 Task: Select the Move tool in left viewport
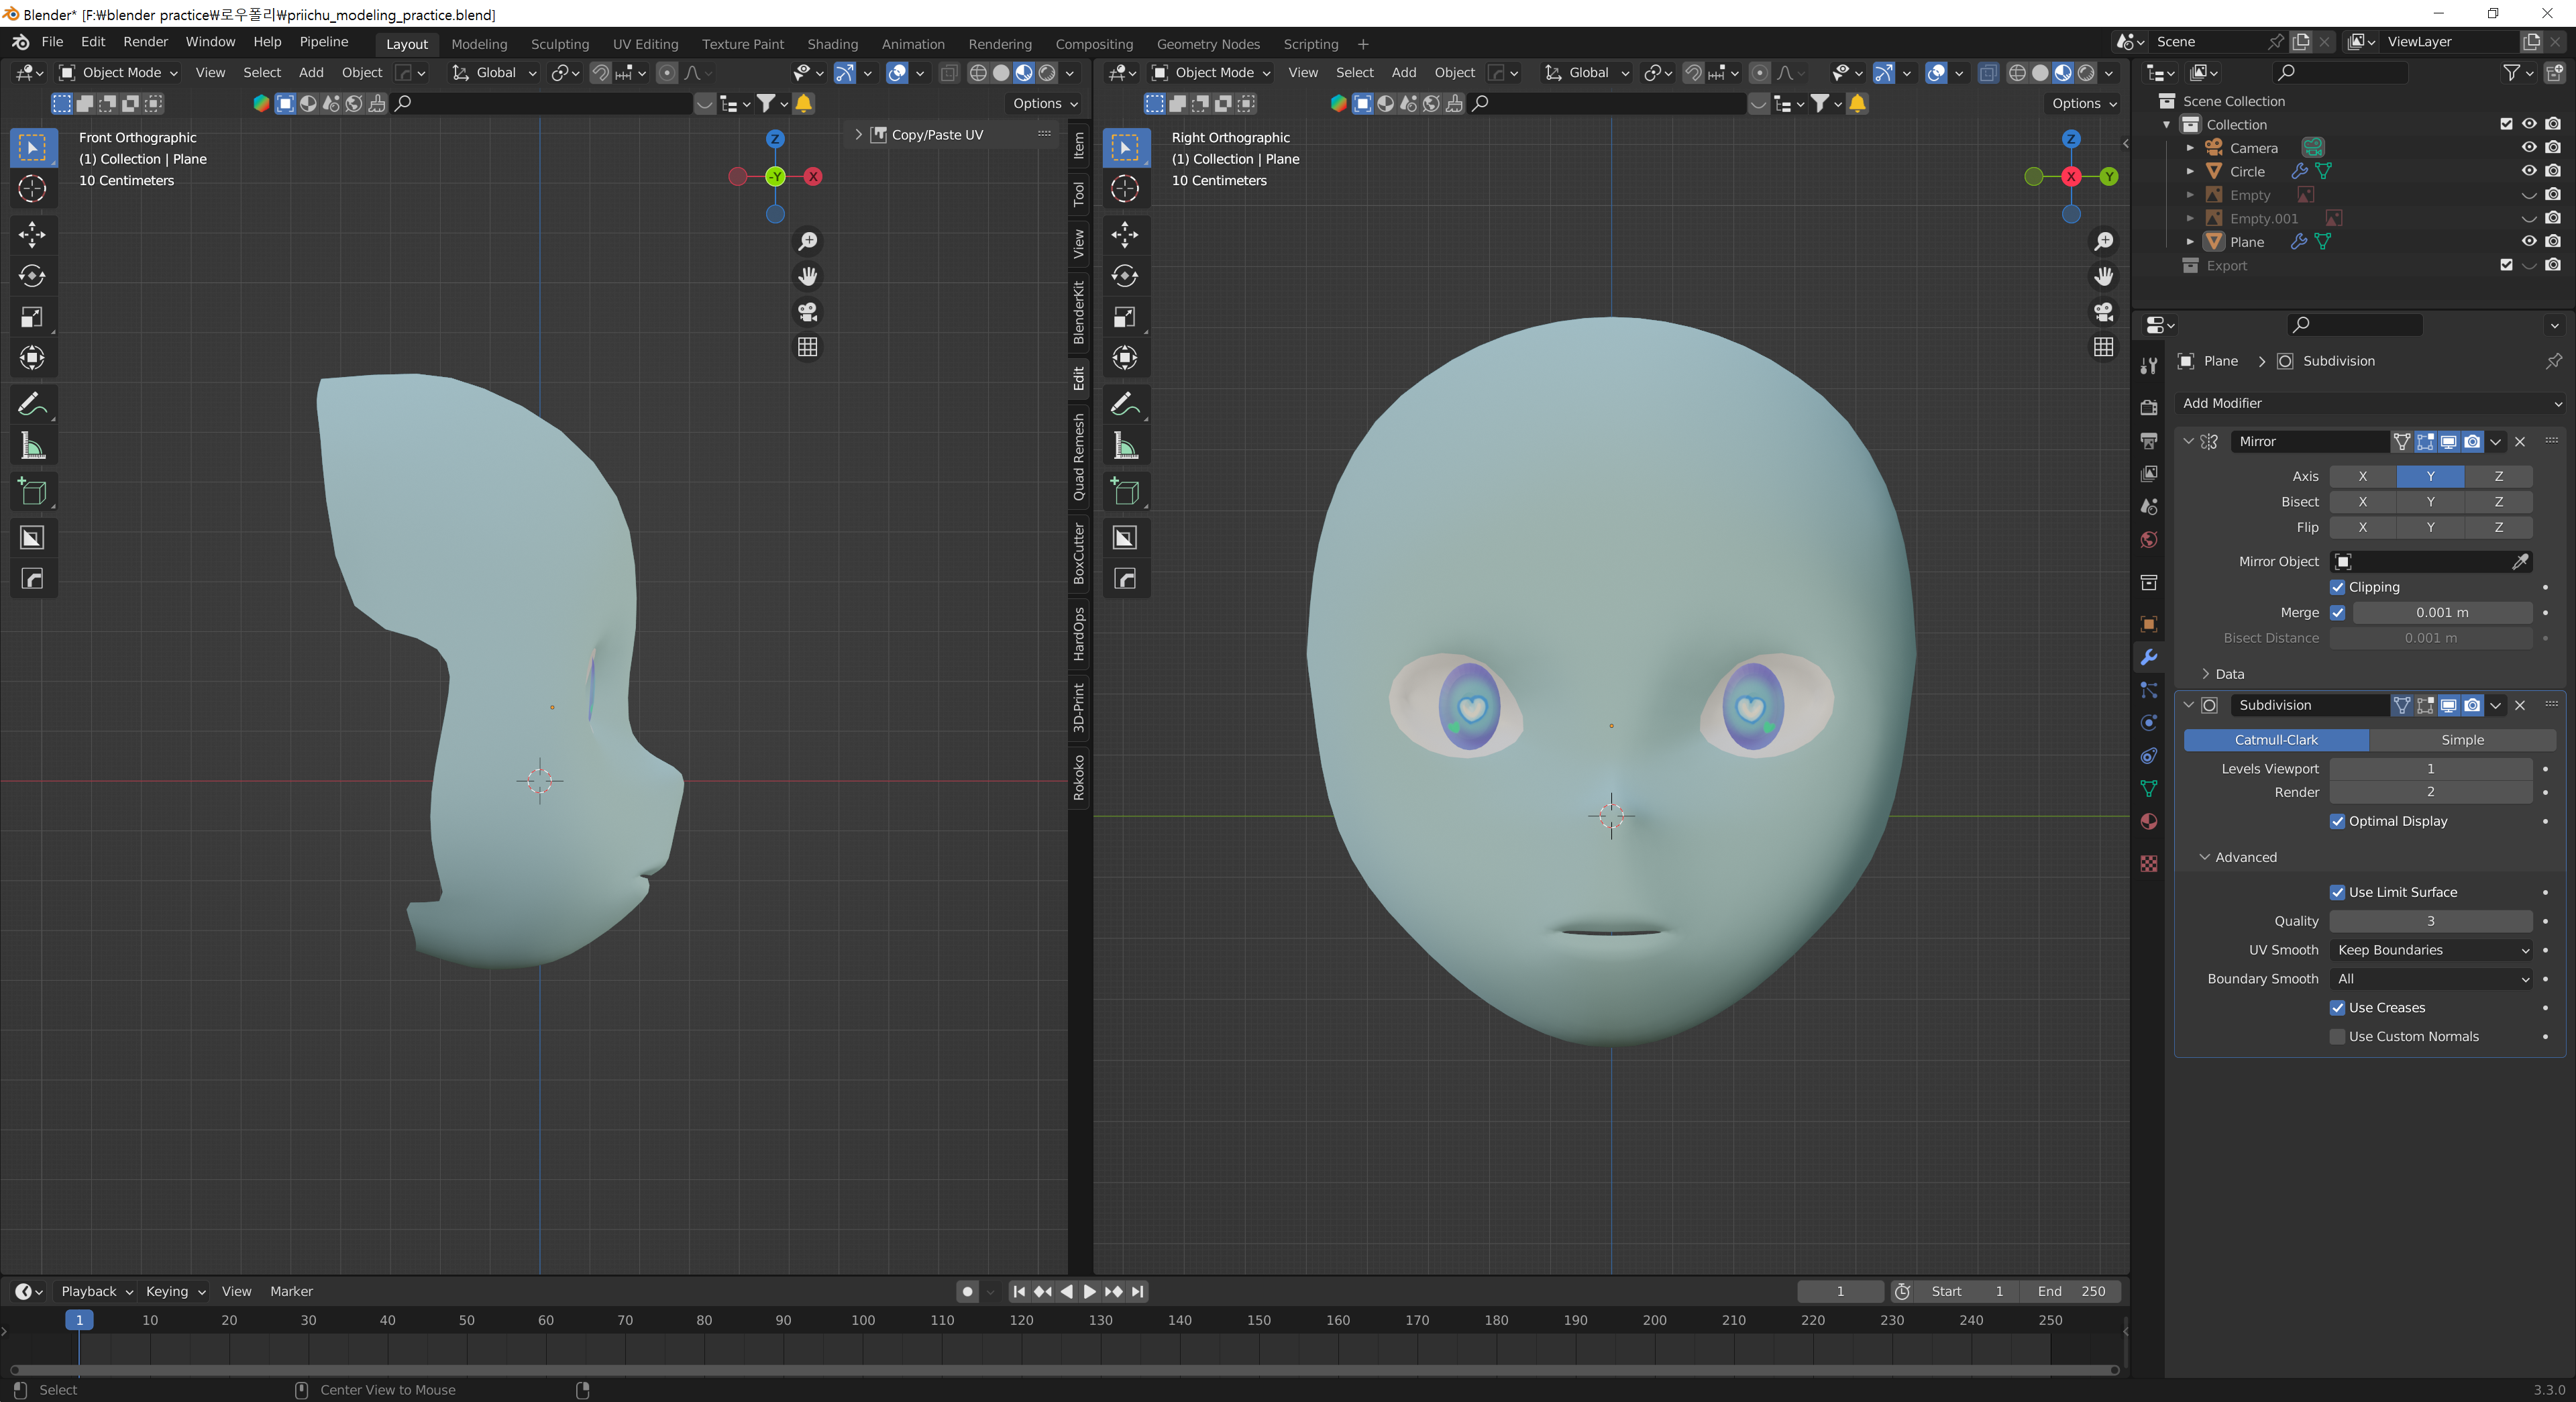pyautogui.click(x=32, y=234)
